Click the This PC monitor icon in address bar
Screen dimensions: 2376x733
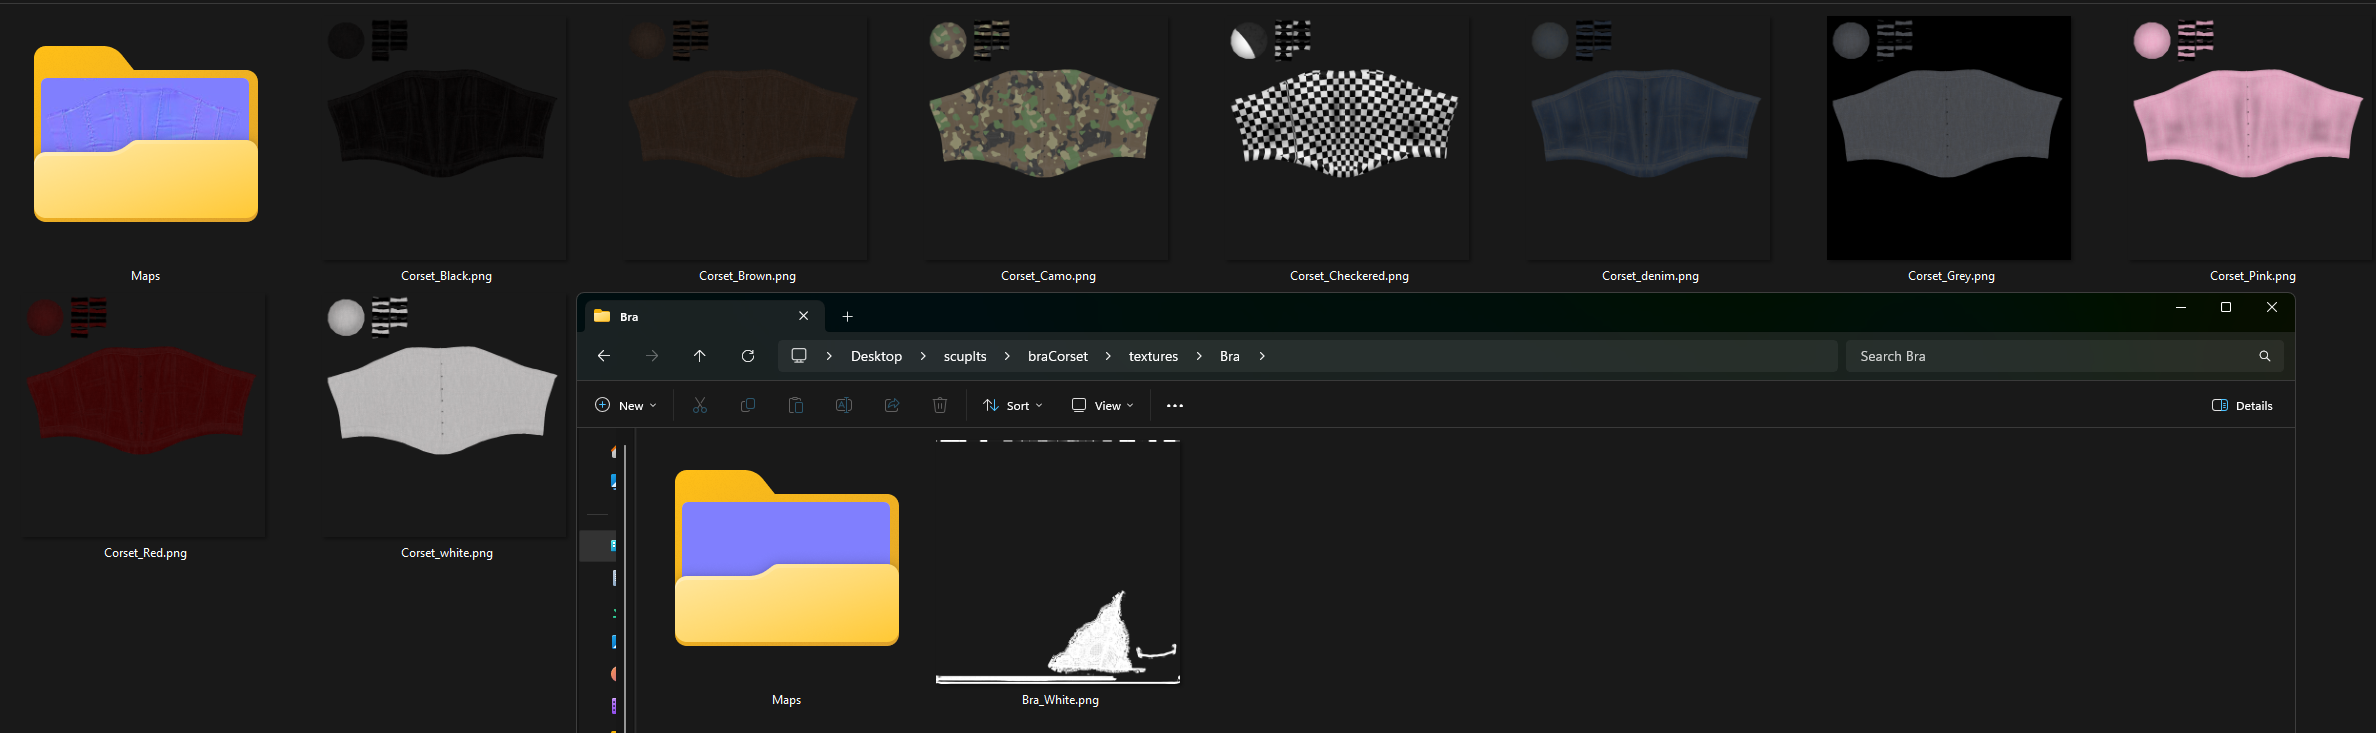point(799,356)
